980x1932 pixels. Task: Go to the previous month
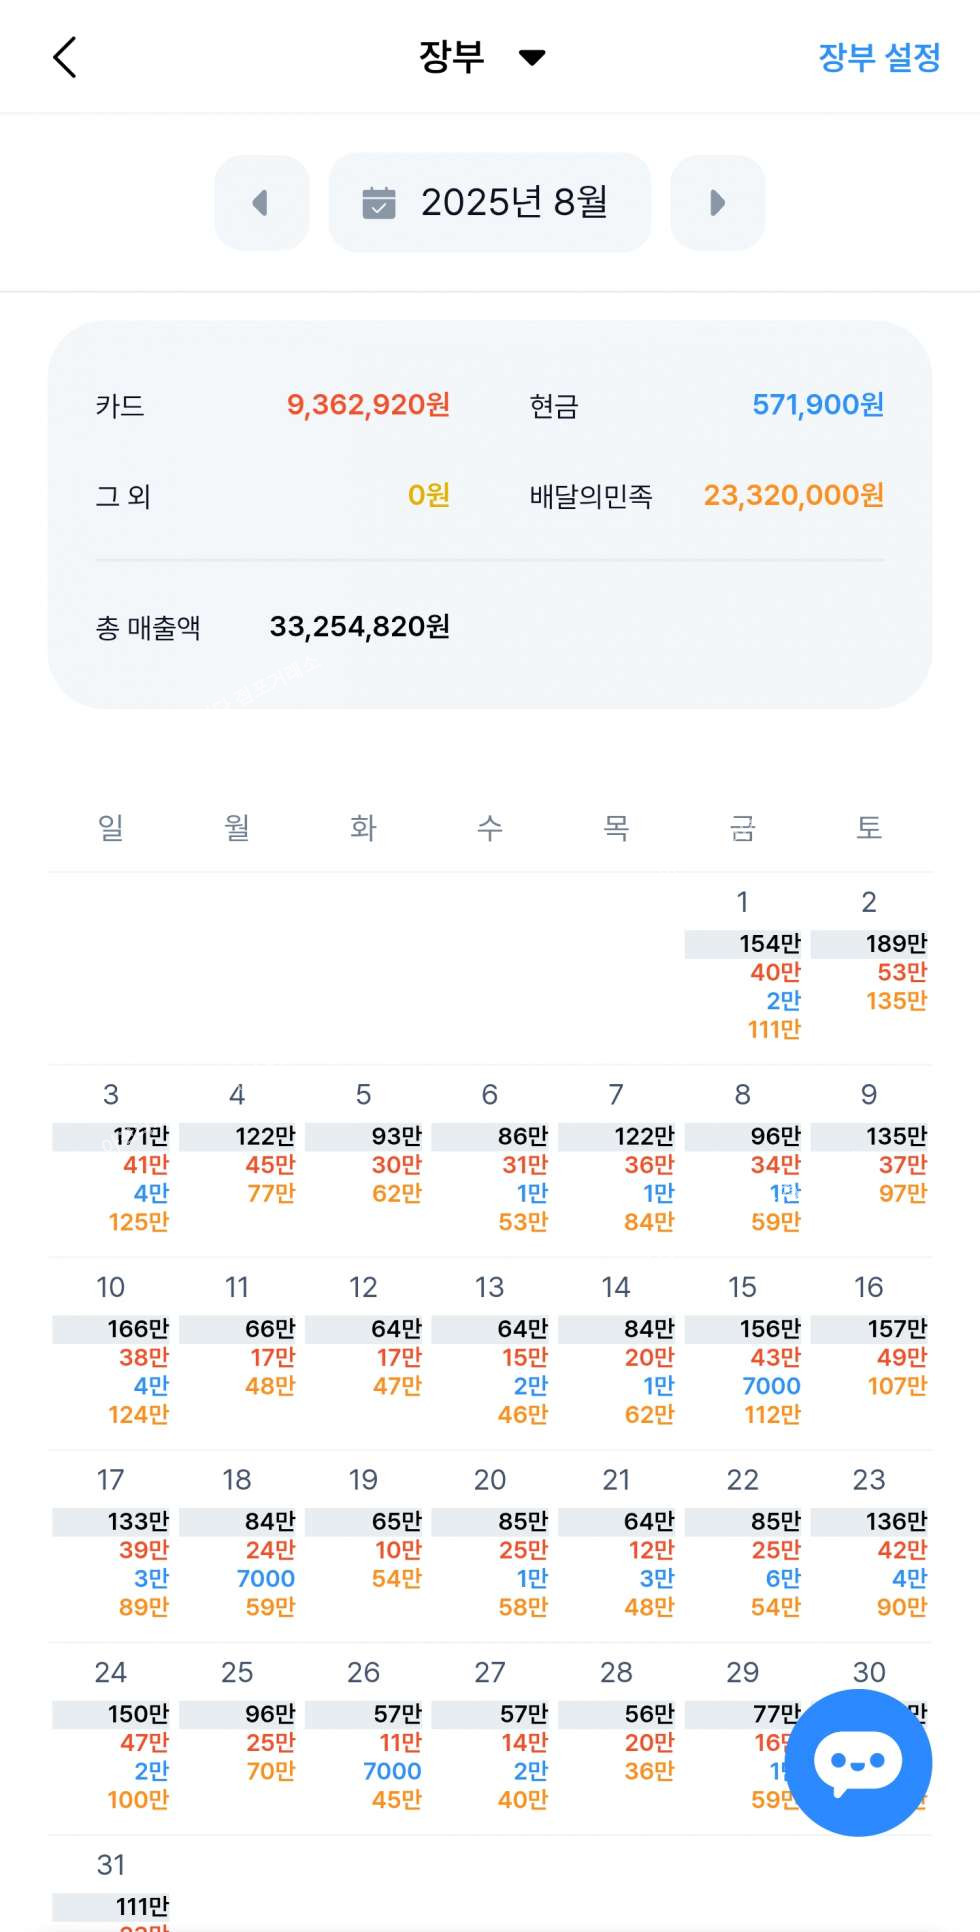point(262,203)
